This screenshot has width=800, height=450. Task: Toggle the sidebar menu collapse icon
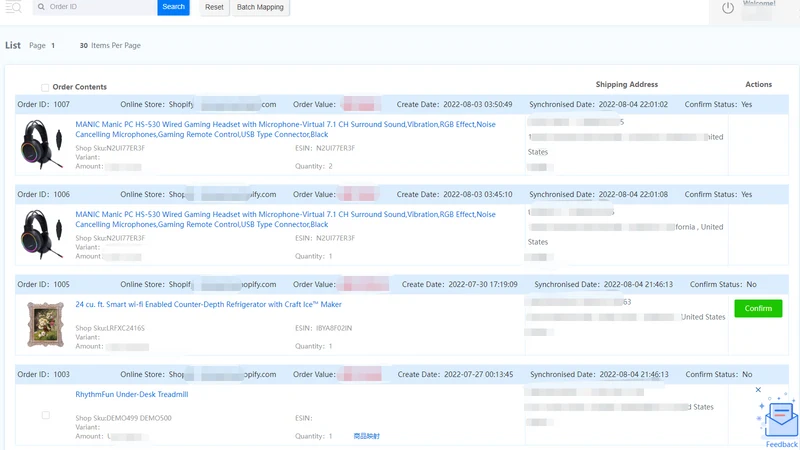13,7
